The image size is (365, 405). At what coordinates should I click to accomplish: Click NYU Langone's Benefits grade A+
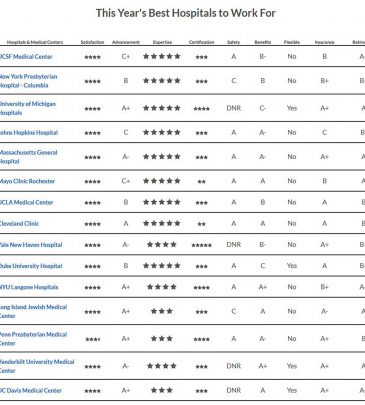tap(263, 287)
